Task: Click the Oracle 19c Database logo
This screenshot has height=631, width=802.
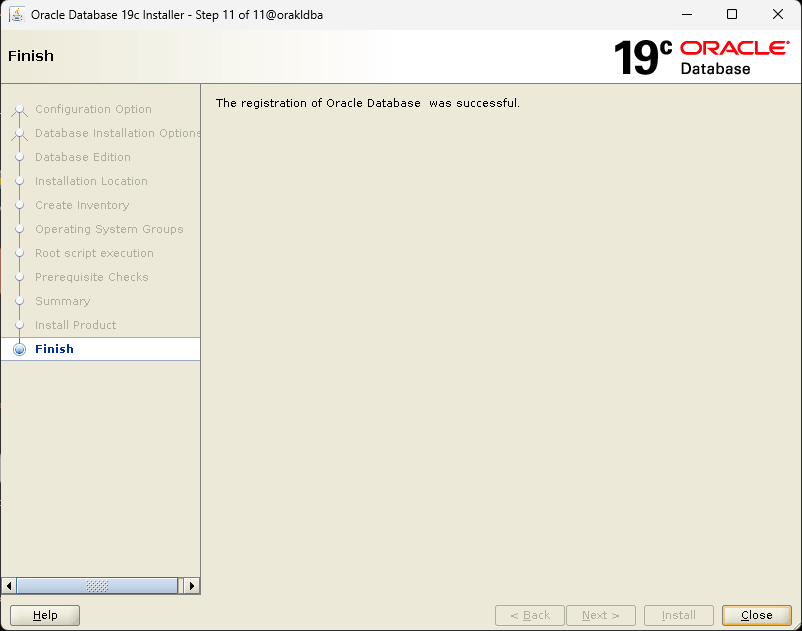Action: [x=701, y=57]
